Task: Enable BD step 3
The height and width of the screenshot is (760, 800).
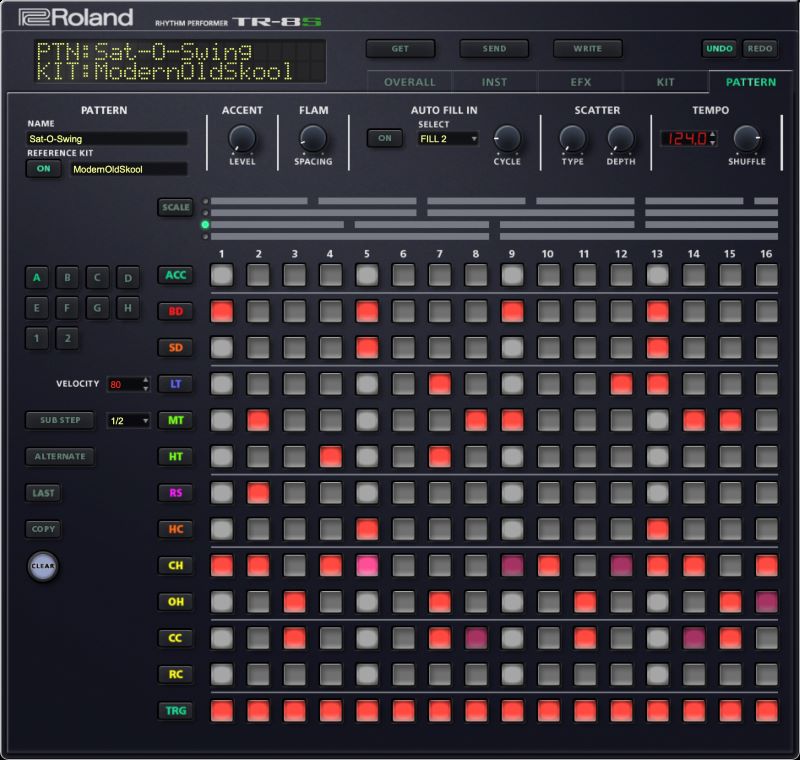Action: [294, 311]
